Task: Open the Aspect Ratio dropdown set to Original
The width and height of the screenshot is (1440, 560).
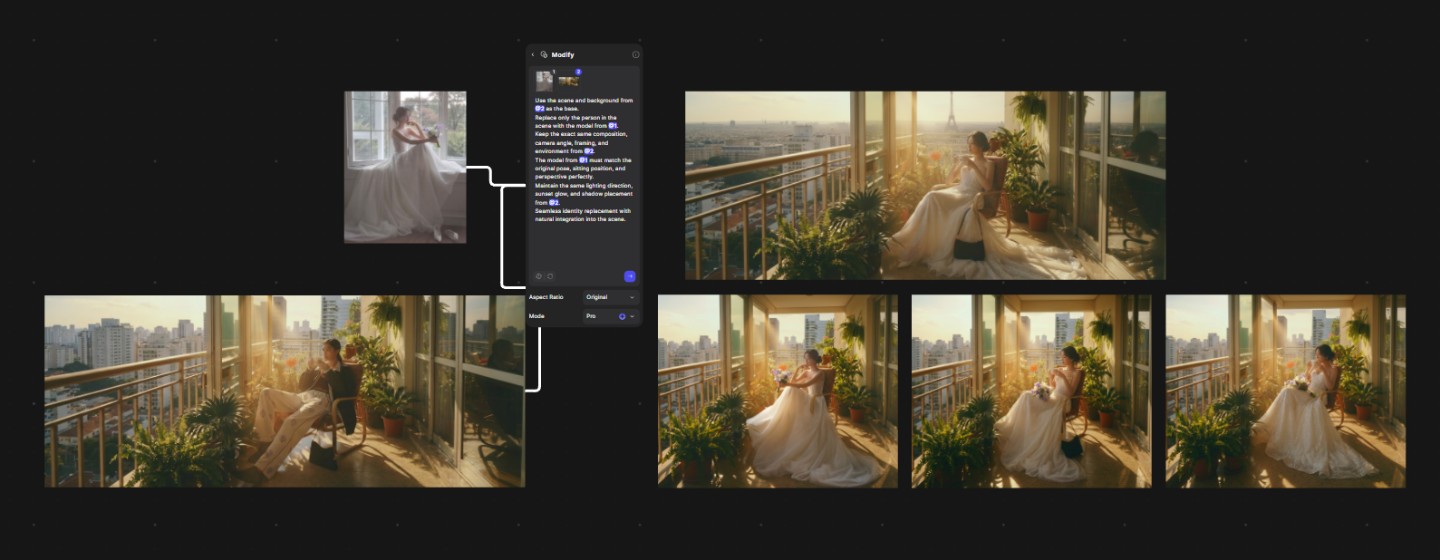Action: [610, 297]
